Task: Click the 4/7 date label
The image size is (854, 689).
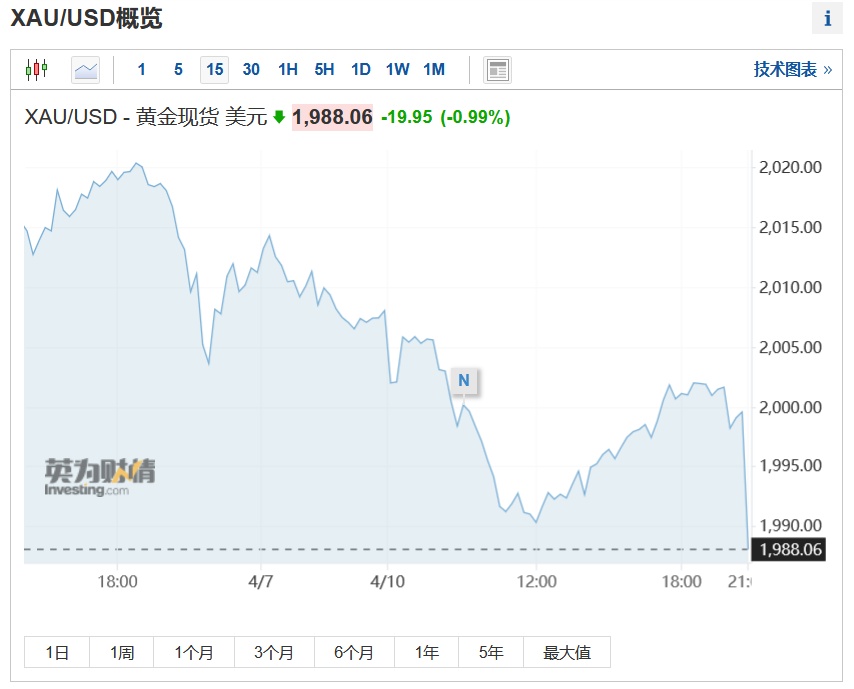Action: [261, 582]
